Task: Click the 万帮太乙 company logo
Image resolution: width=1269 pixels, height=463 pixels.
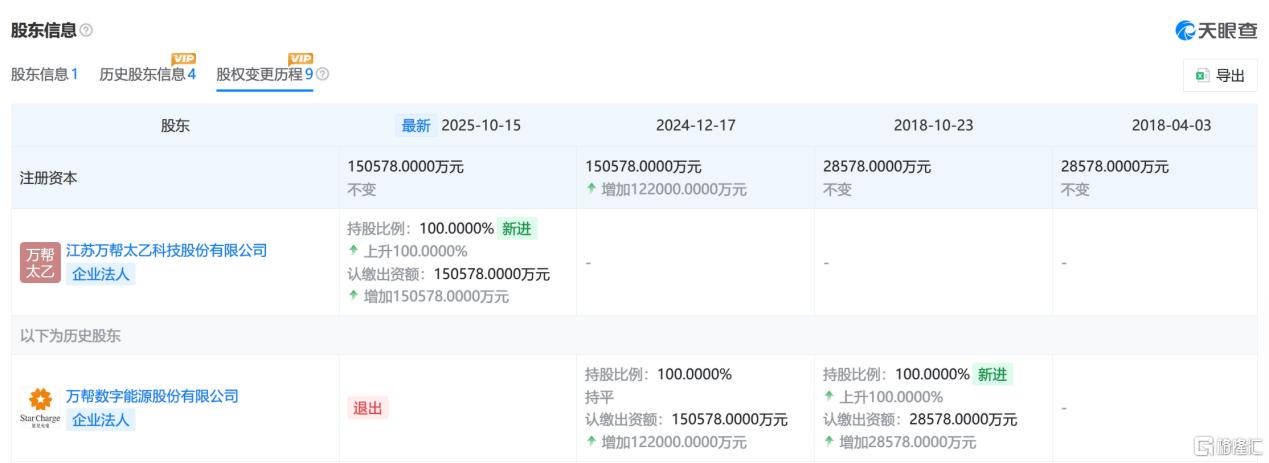Action: (40, 262)
